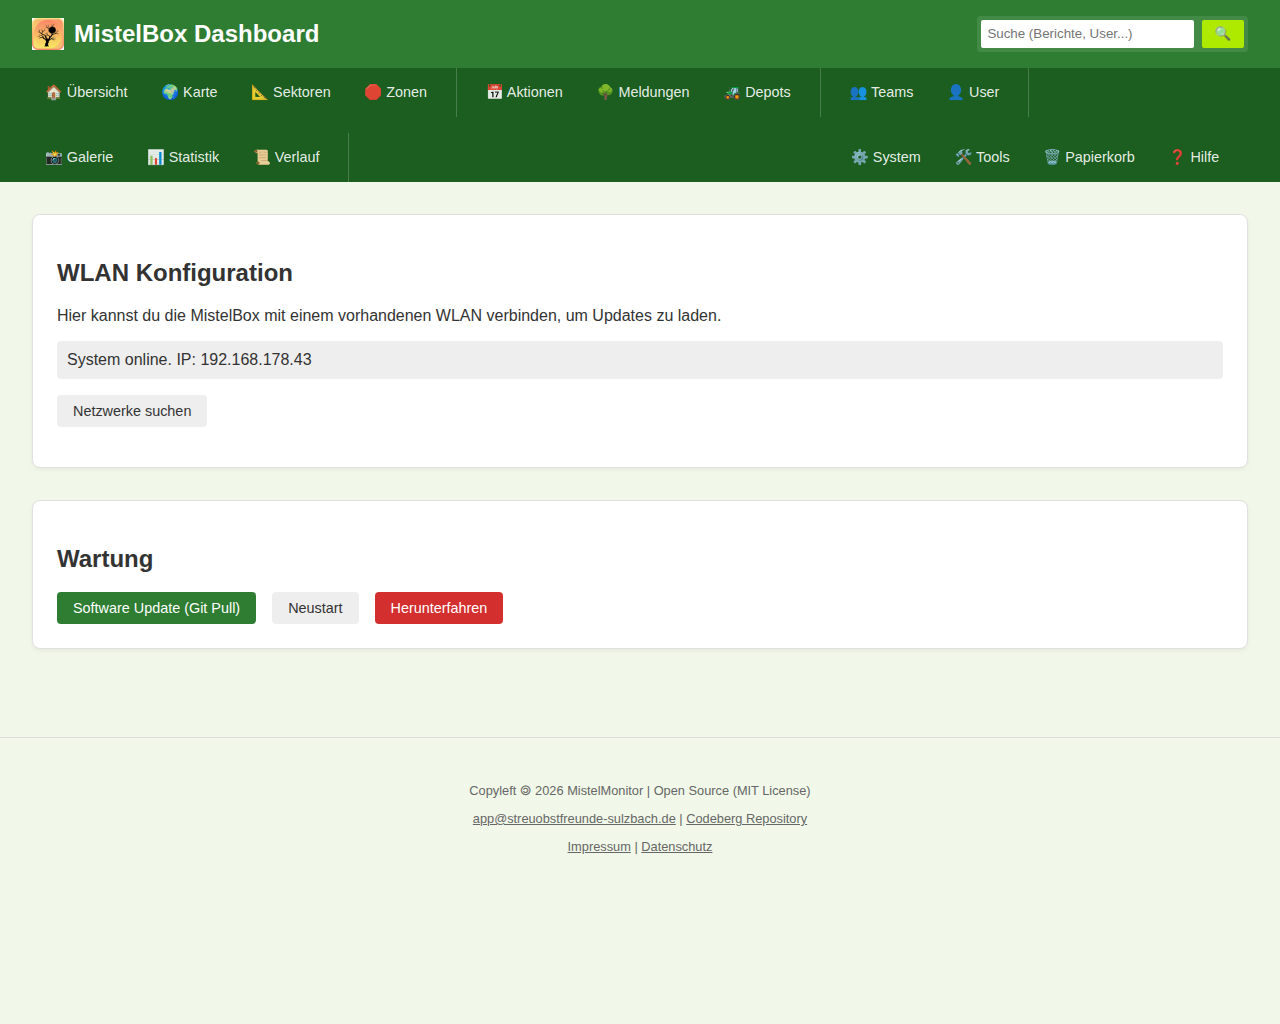The height and width of the screenshot is (1024, 1280).
Task: Go to the Teams page
Action: coord(881,92)
